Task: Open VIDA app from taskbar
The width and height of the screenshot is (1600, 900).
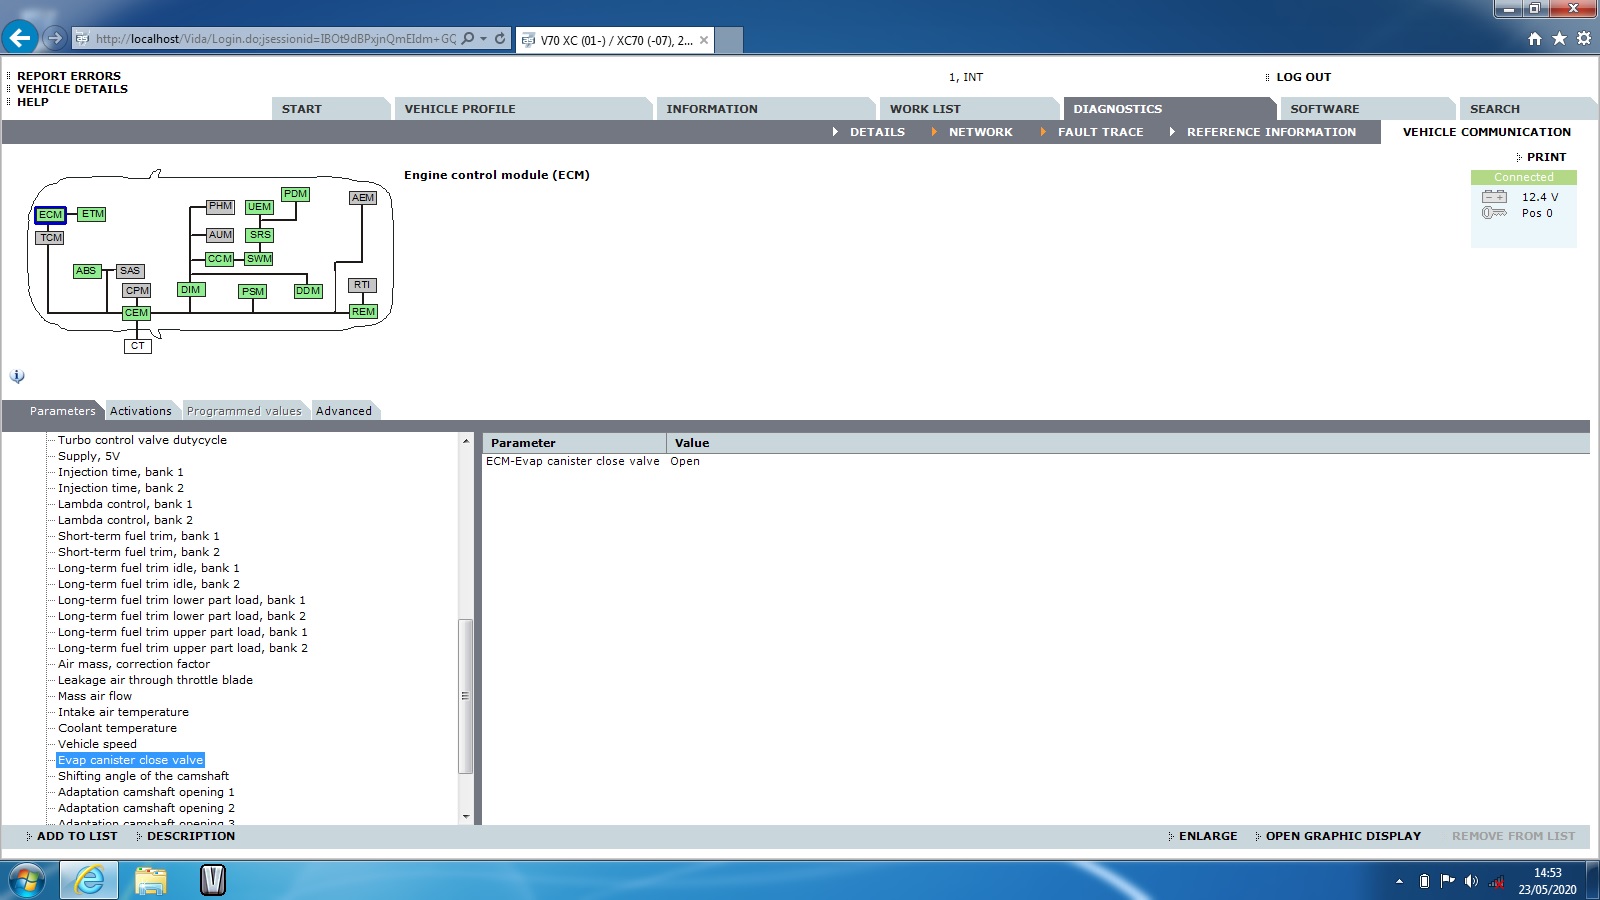Action: [212, 880]
